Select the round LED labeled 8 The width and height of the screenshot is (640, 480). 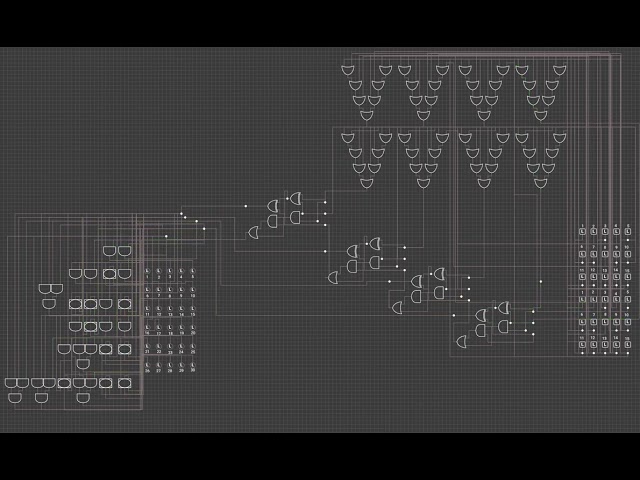pos(170,290)
